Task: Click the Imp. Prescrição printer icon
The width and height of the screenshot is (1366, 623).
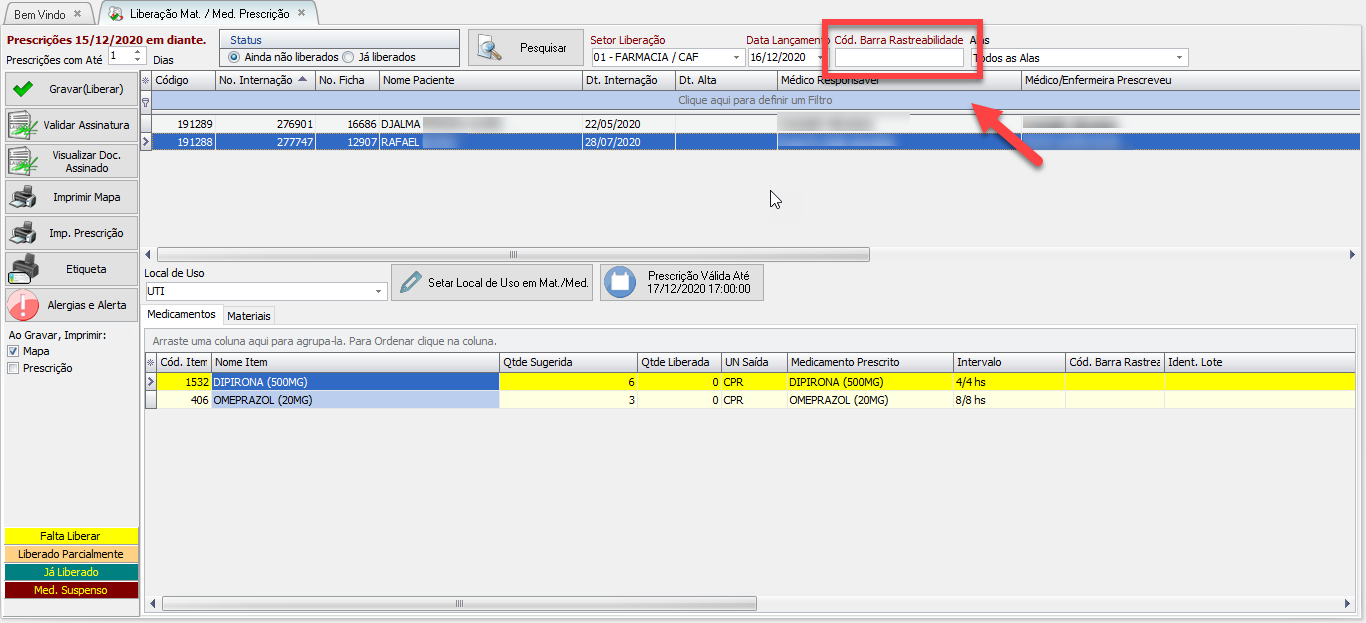Action: [23, 233]
